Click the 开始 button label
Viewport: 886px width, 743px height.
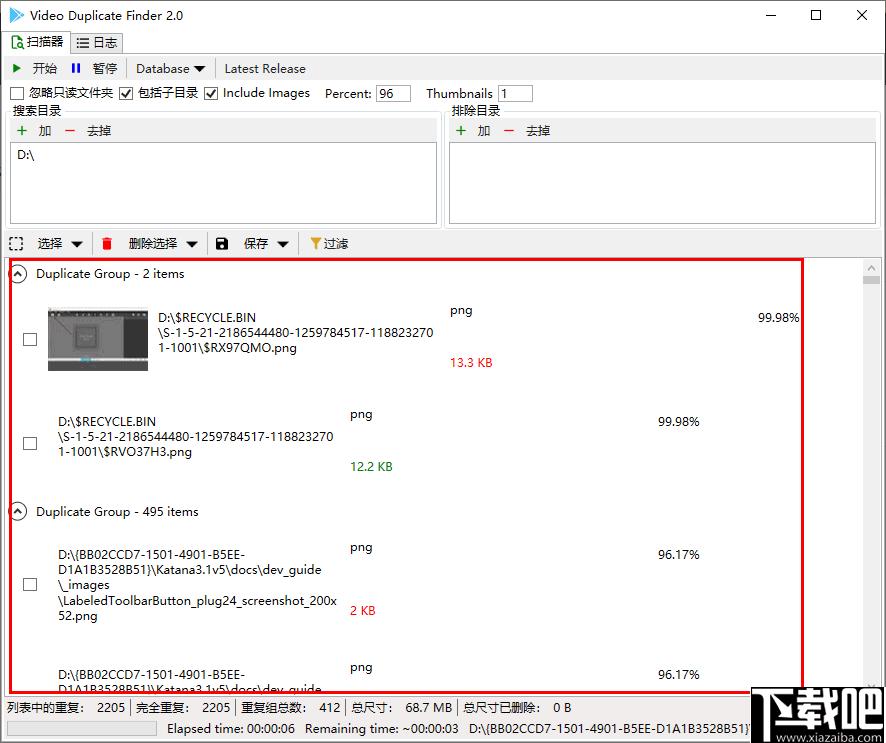point(45,68)
